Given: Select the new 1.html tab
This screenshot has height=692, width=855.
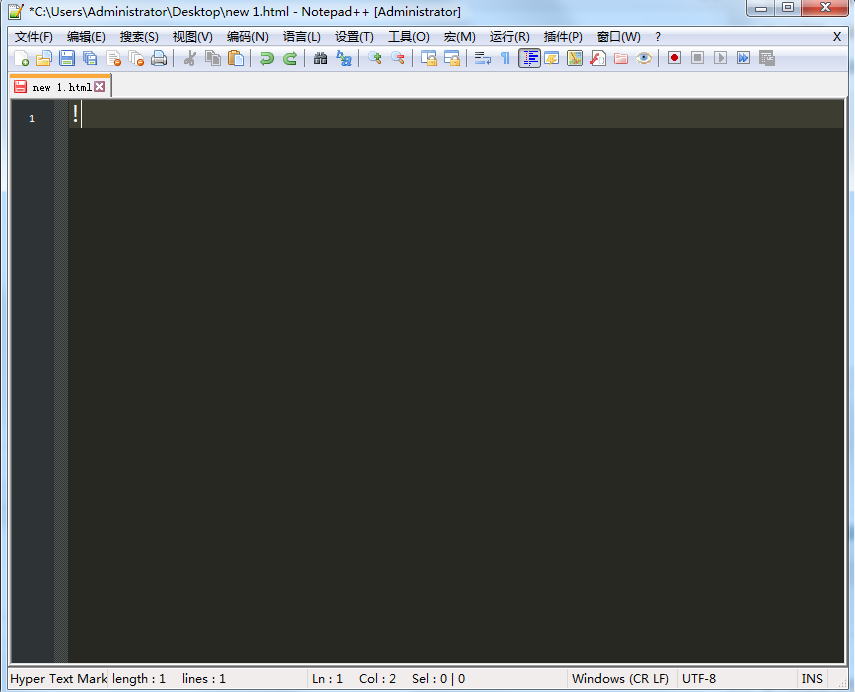Looking at the screenshot, I should pos(61,87).
